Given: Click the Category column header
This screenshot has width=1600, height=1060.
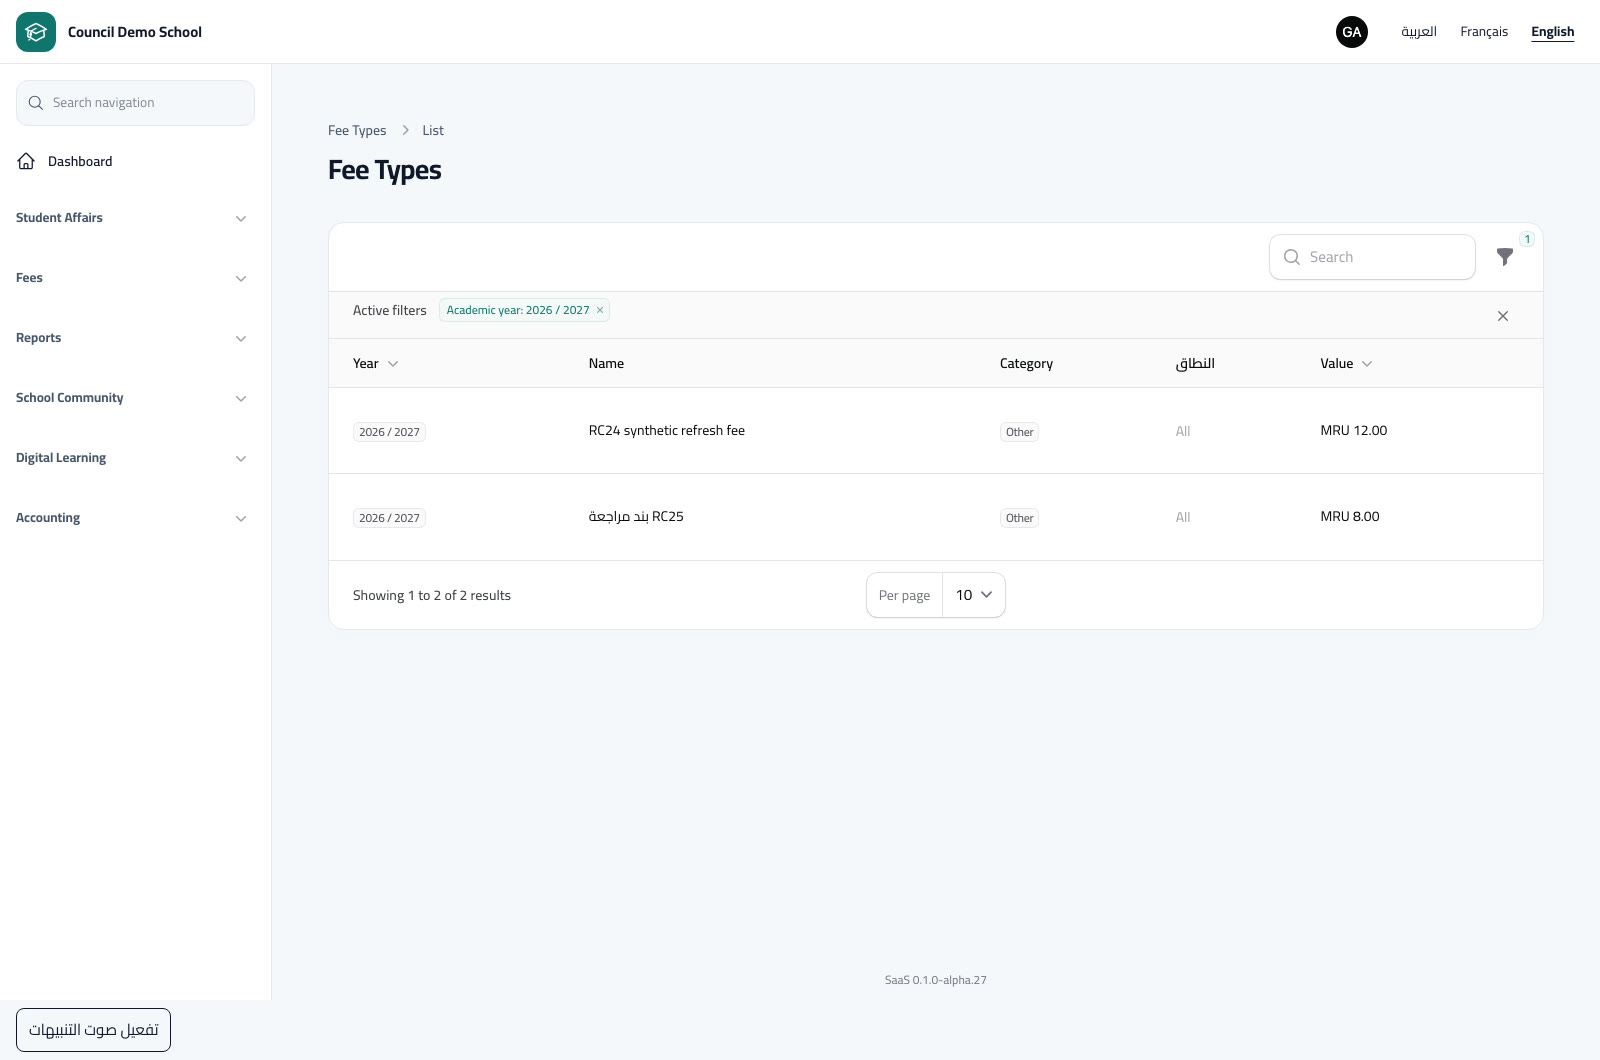Looking at the screenshot, I should coord(1026,364).
